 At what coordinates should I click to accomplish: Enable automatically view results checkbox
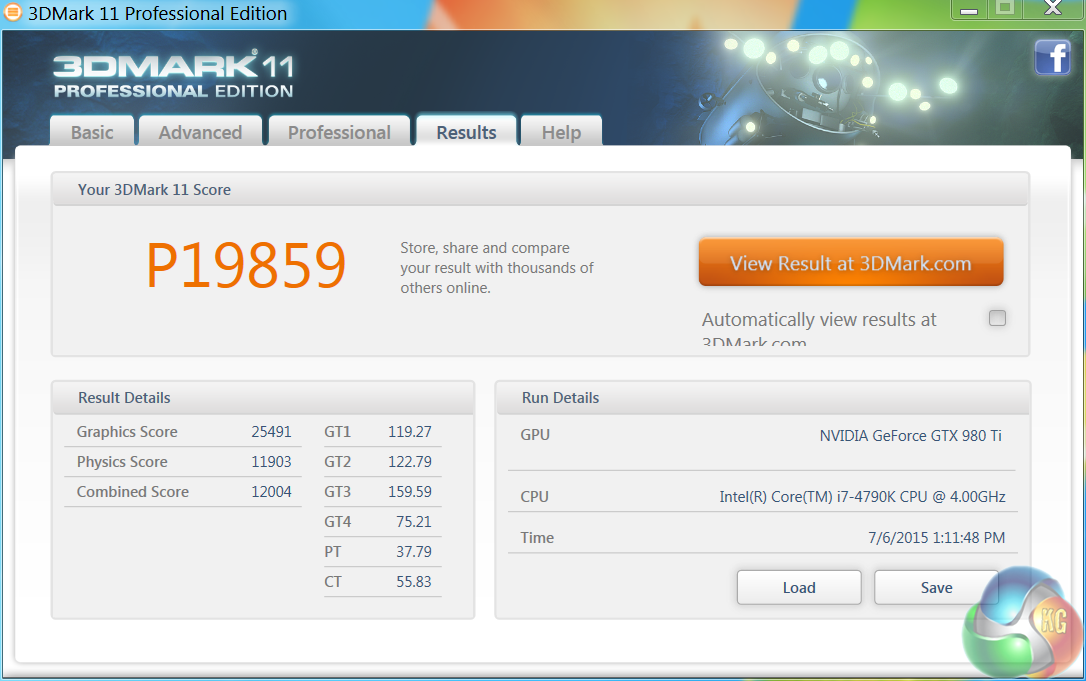point(997,318)
